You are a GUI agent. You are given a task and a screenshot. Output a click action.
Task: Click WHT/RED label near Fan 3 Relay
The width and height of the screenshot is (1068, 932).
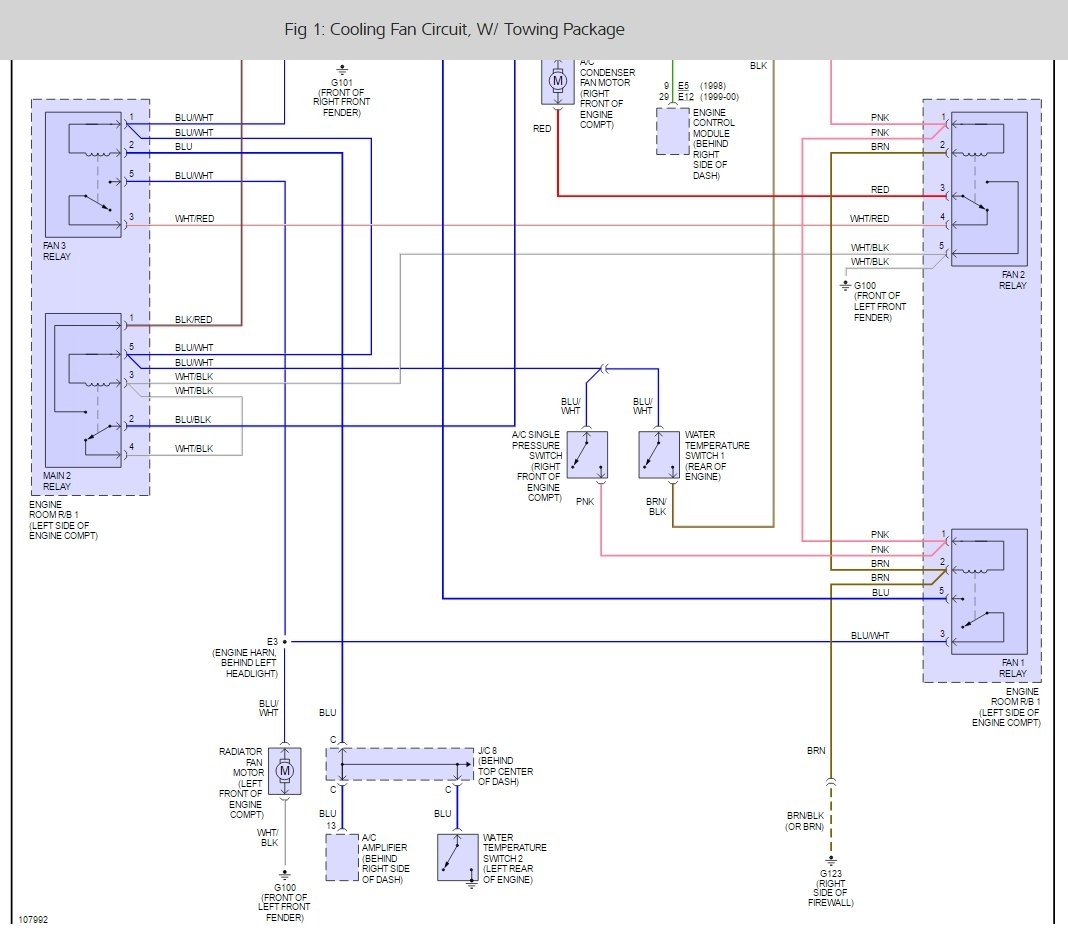click(x=194, y=219)
